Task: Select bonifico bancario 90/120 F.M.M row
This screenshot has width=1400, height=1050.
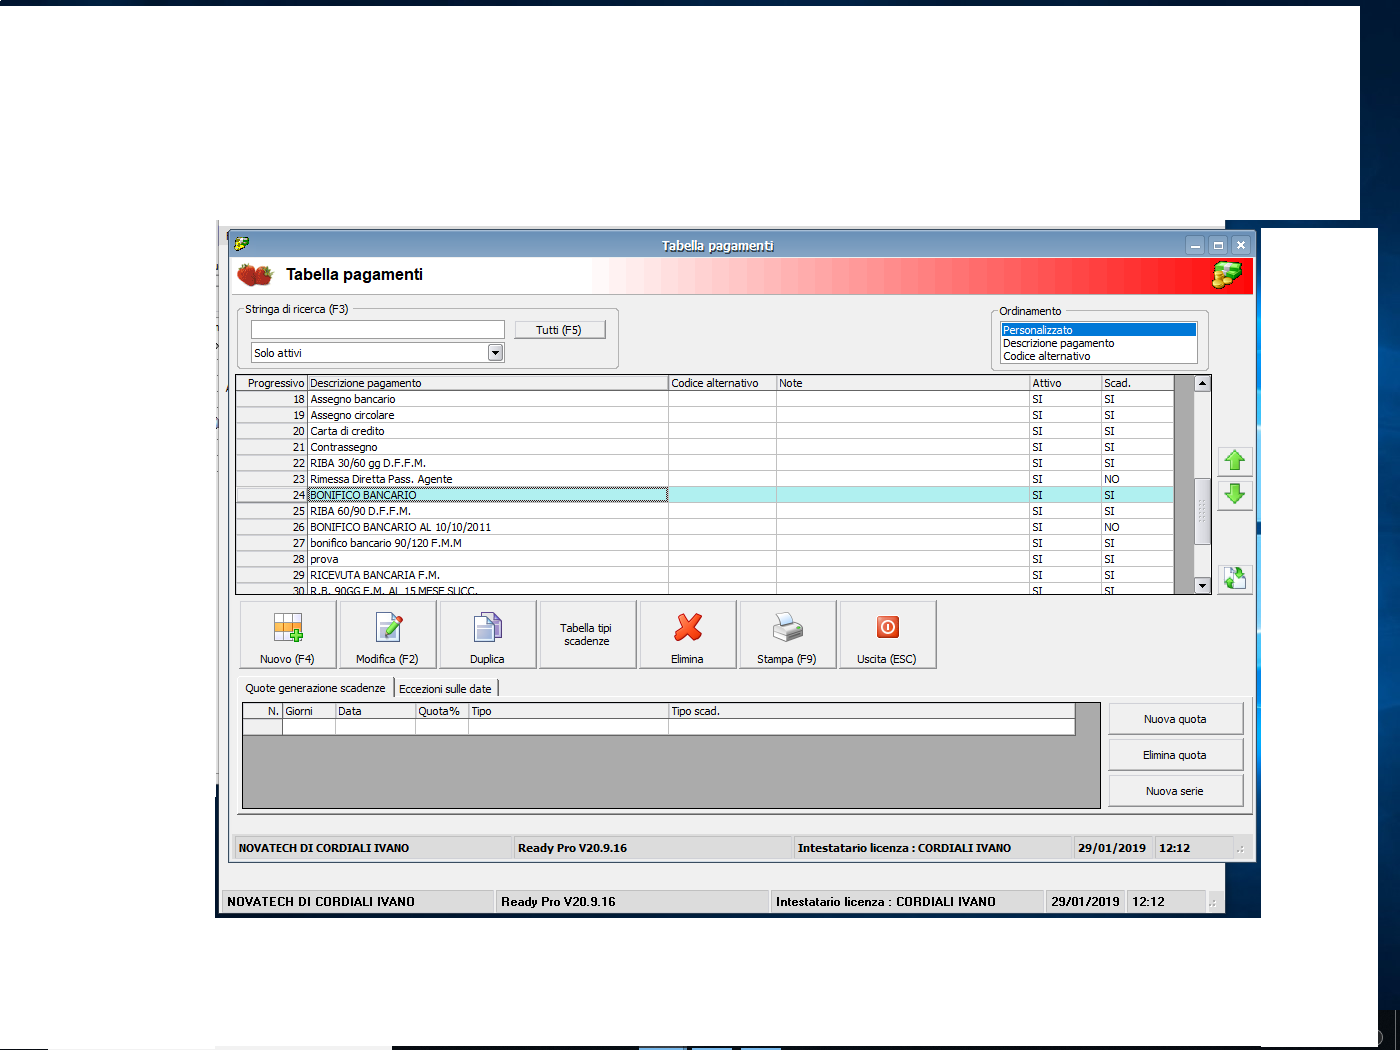Action: click(705, 543)
